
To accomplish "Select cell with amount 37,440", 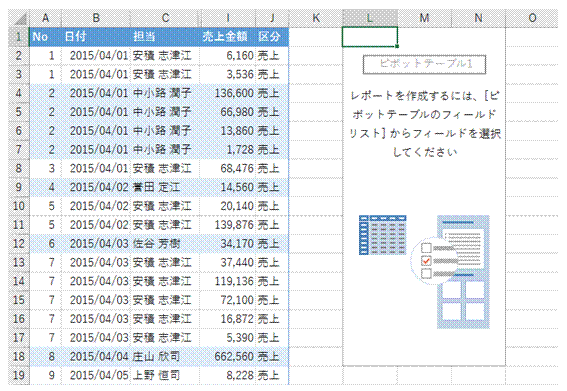I will (228, 263).
